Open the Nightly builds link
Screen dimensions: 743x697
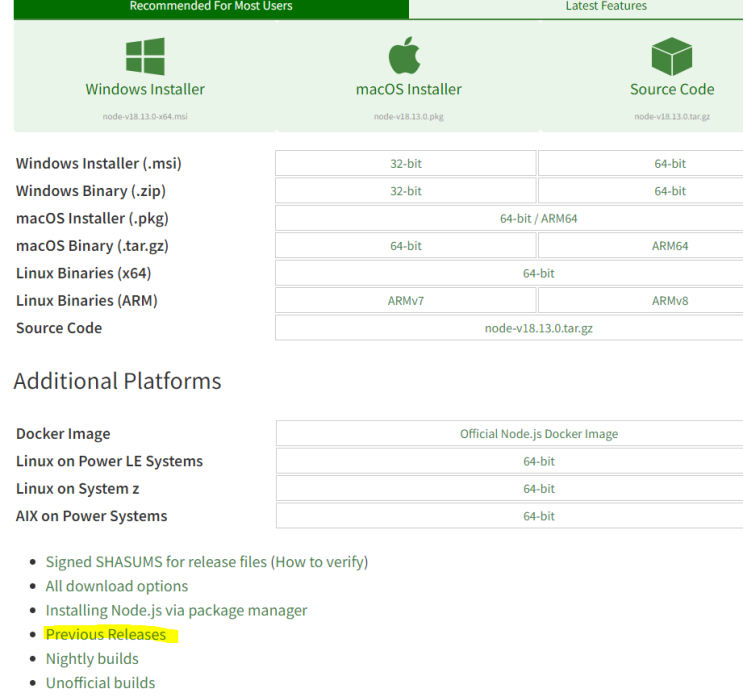92,659
